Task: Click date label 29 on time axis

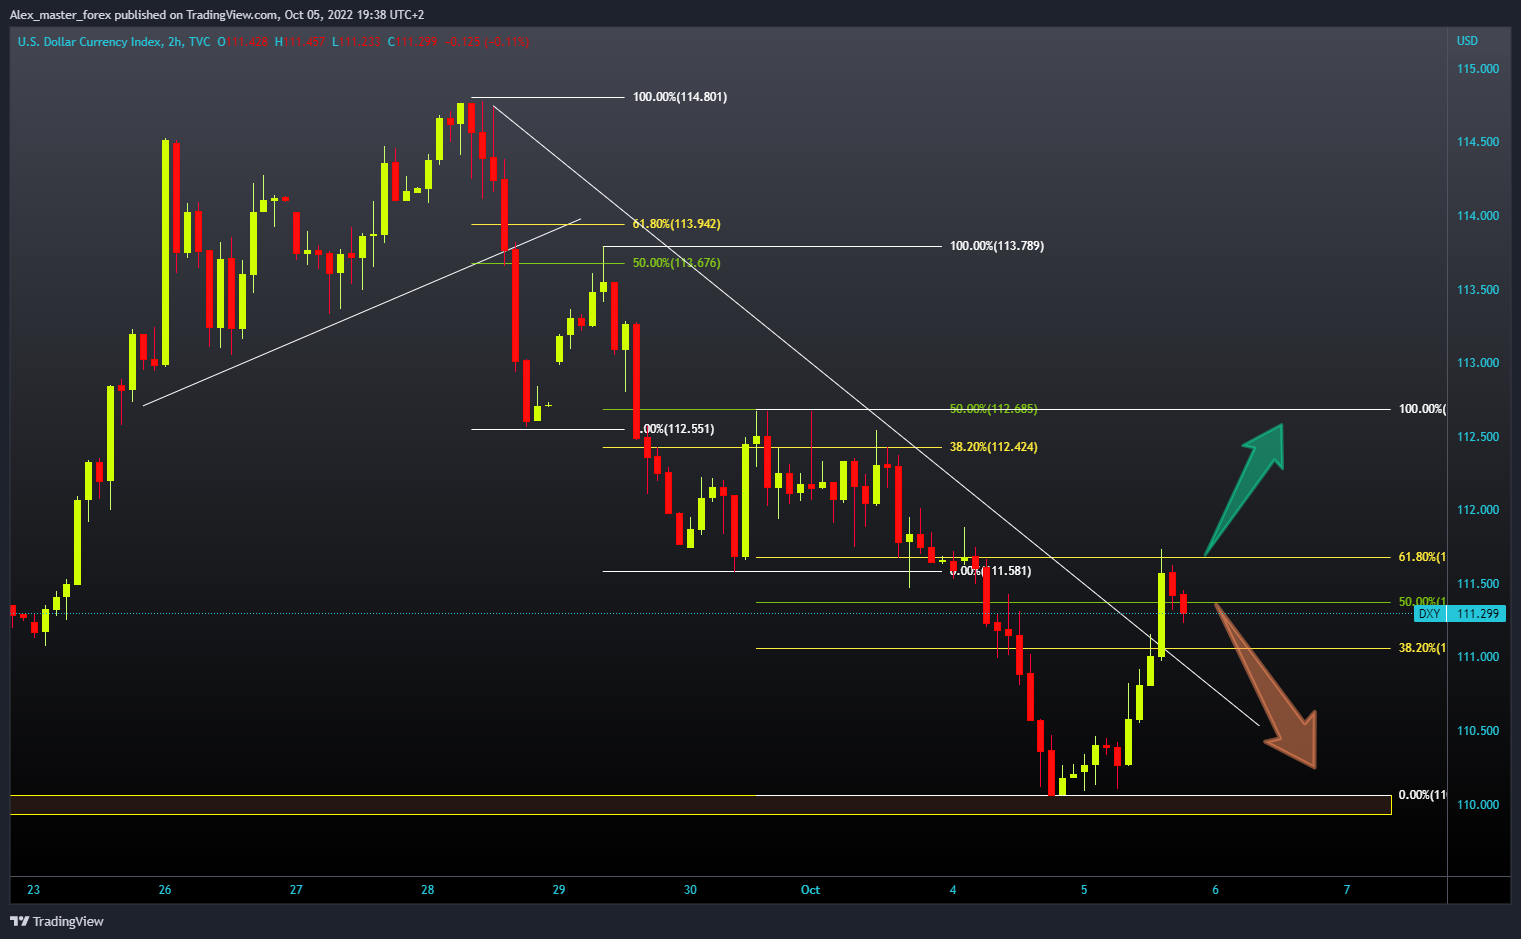Action: 559,890
